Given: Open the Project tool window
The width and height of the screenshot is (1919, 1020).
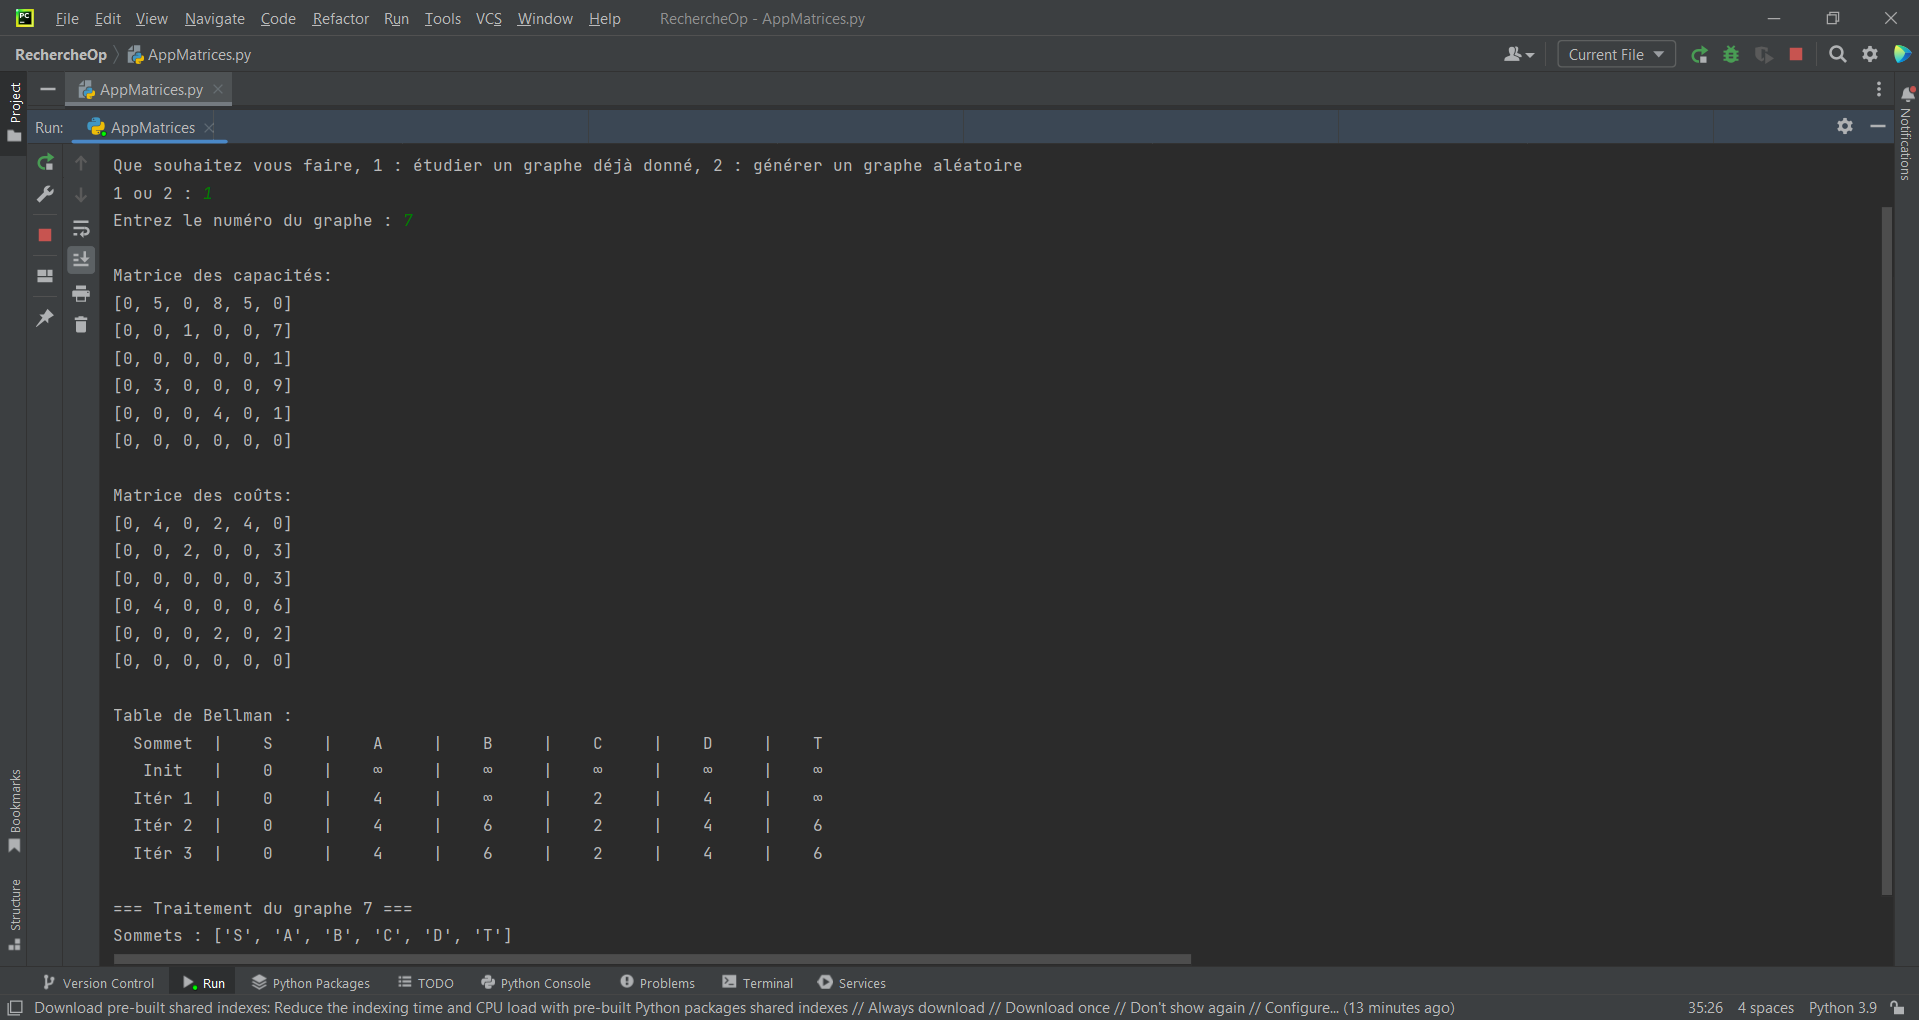Looking at the screenshot, I should click(14, 111).
